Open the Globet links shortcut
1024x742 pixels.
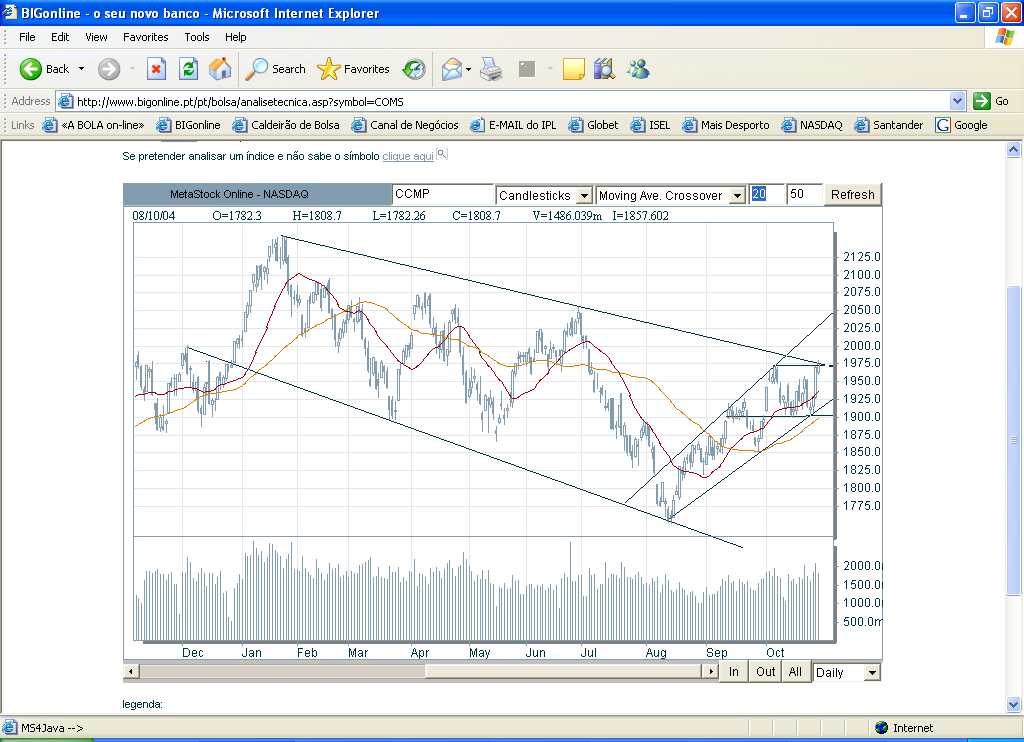593,125
